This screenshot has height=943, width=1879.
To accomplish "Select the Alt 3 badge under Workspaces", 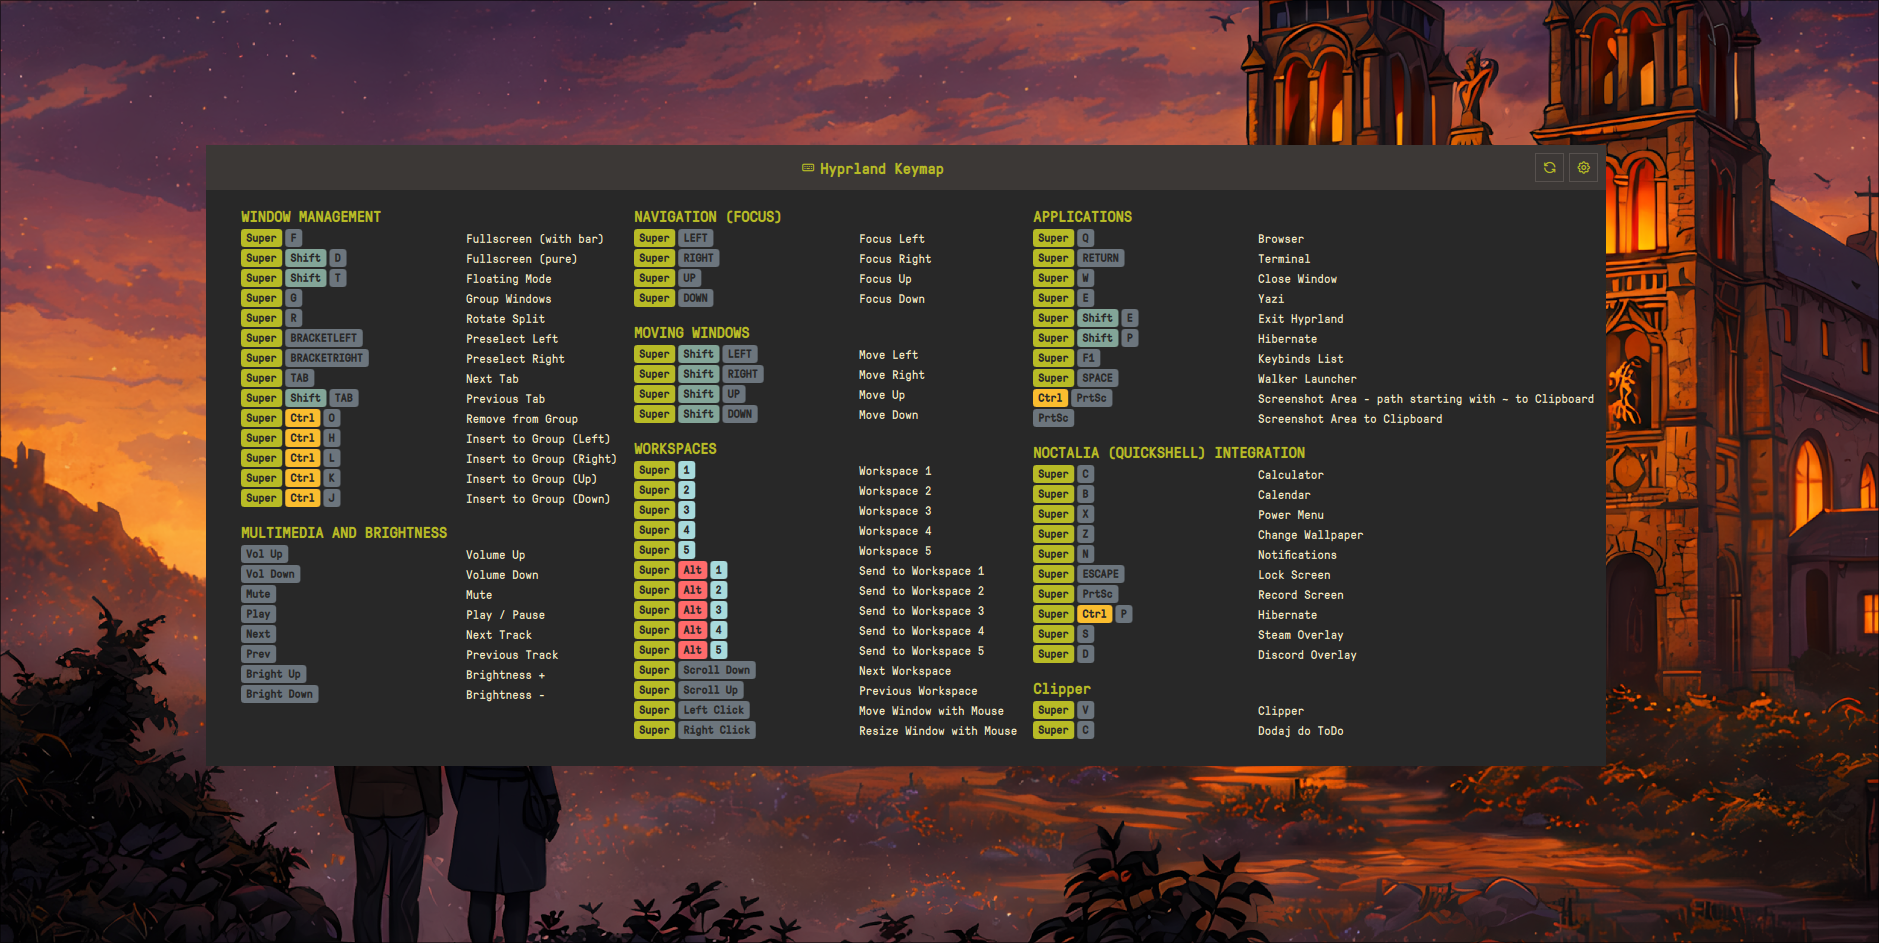I will [692, 610].
